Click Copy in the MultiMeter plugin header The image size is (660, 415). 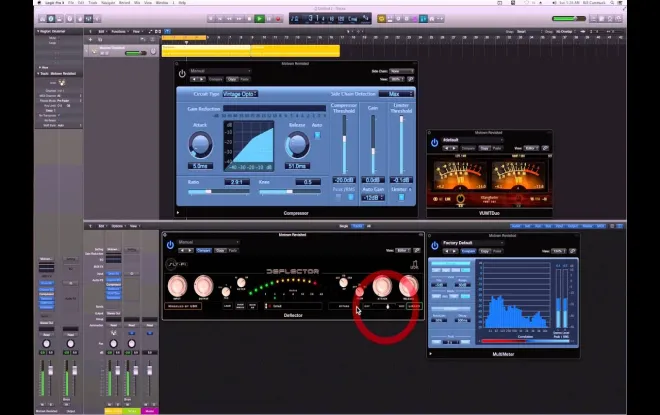pos(484,251)
